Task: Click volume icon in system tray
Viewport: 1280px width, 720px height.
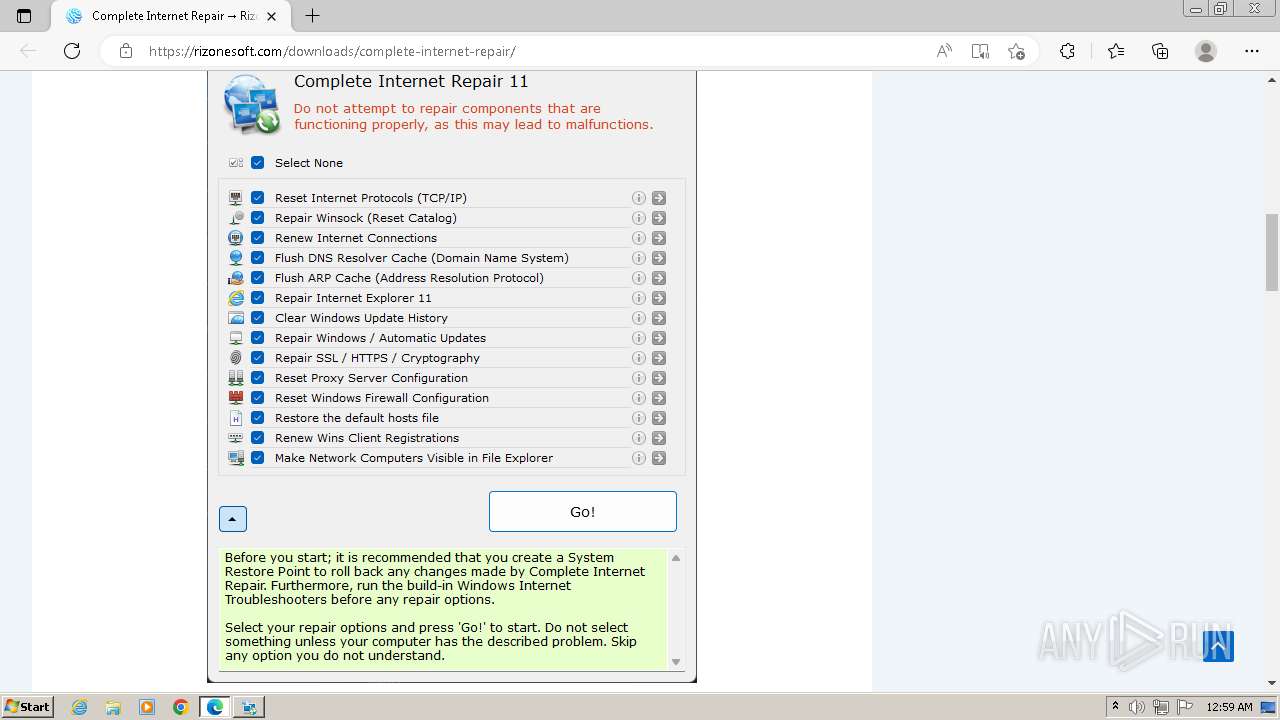Action: [x=1137, y=707]
